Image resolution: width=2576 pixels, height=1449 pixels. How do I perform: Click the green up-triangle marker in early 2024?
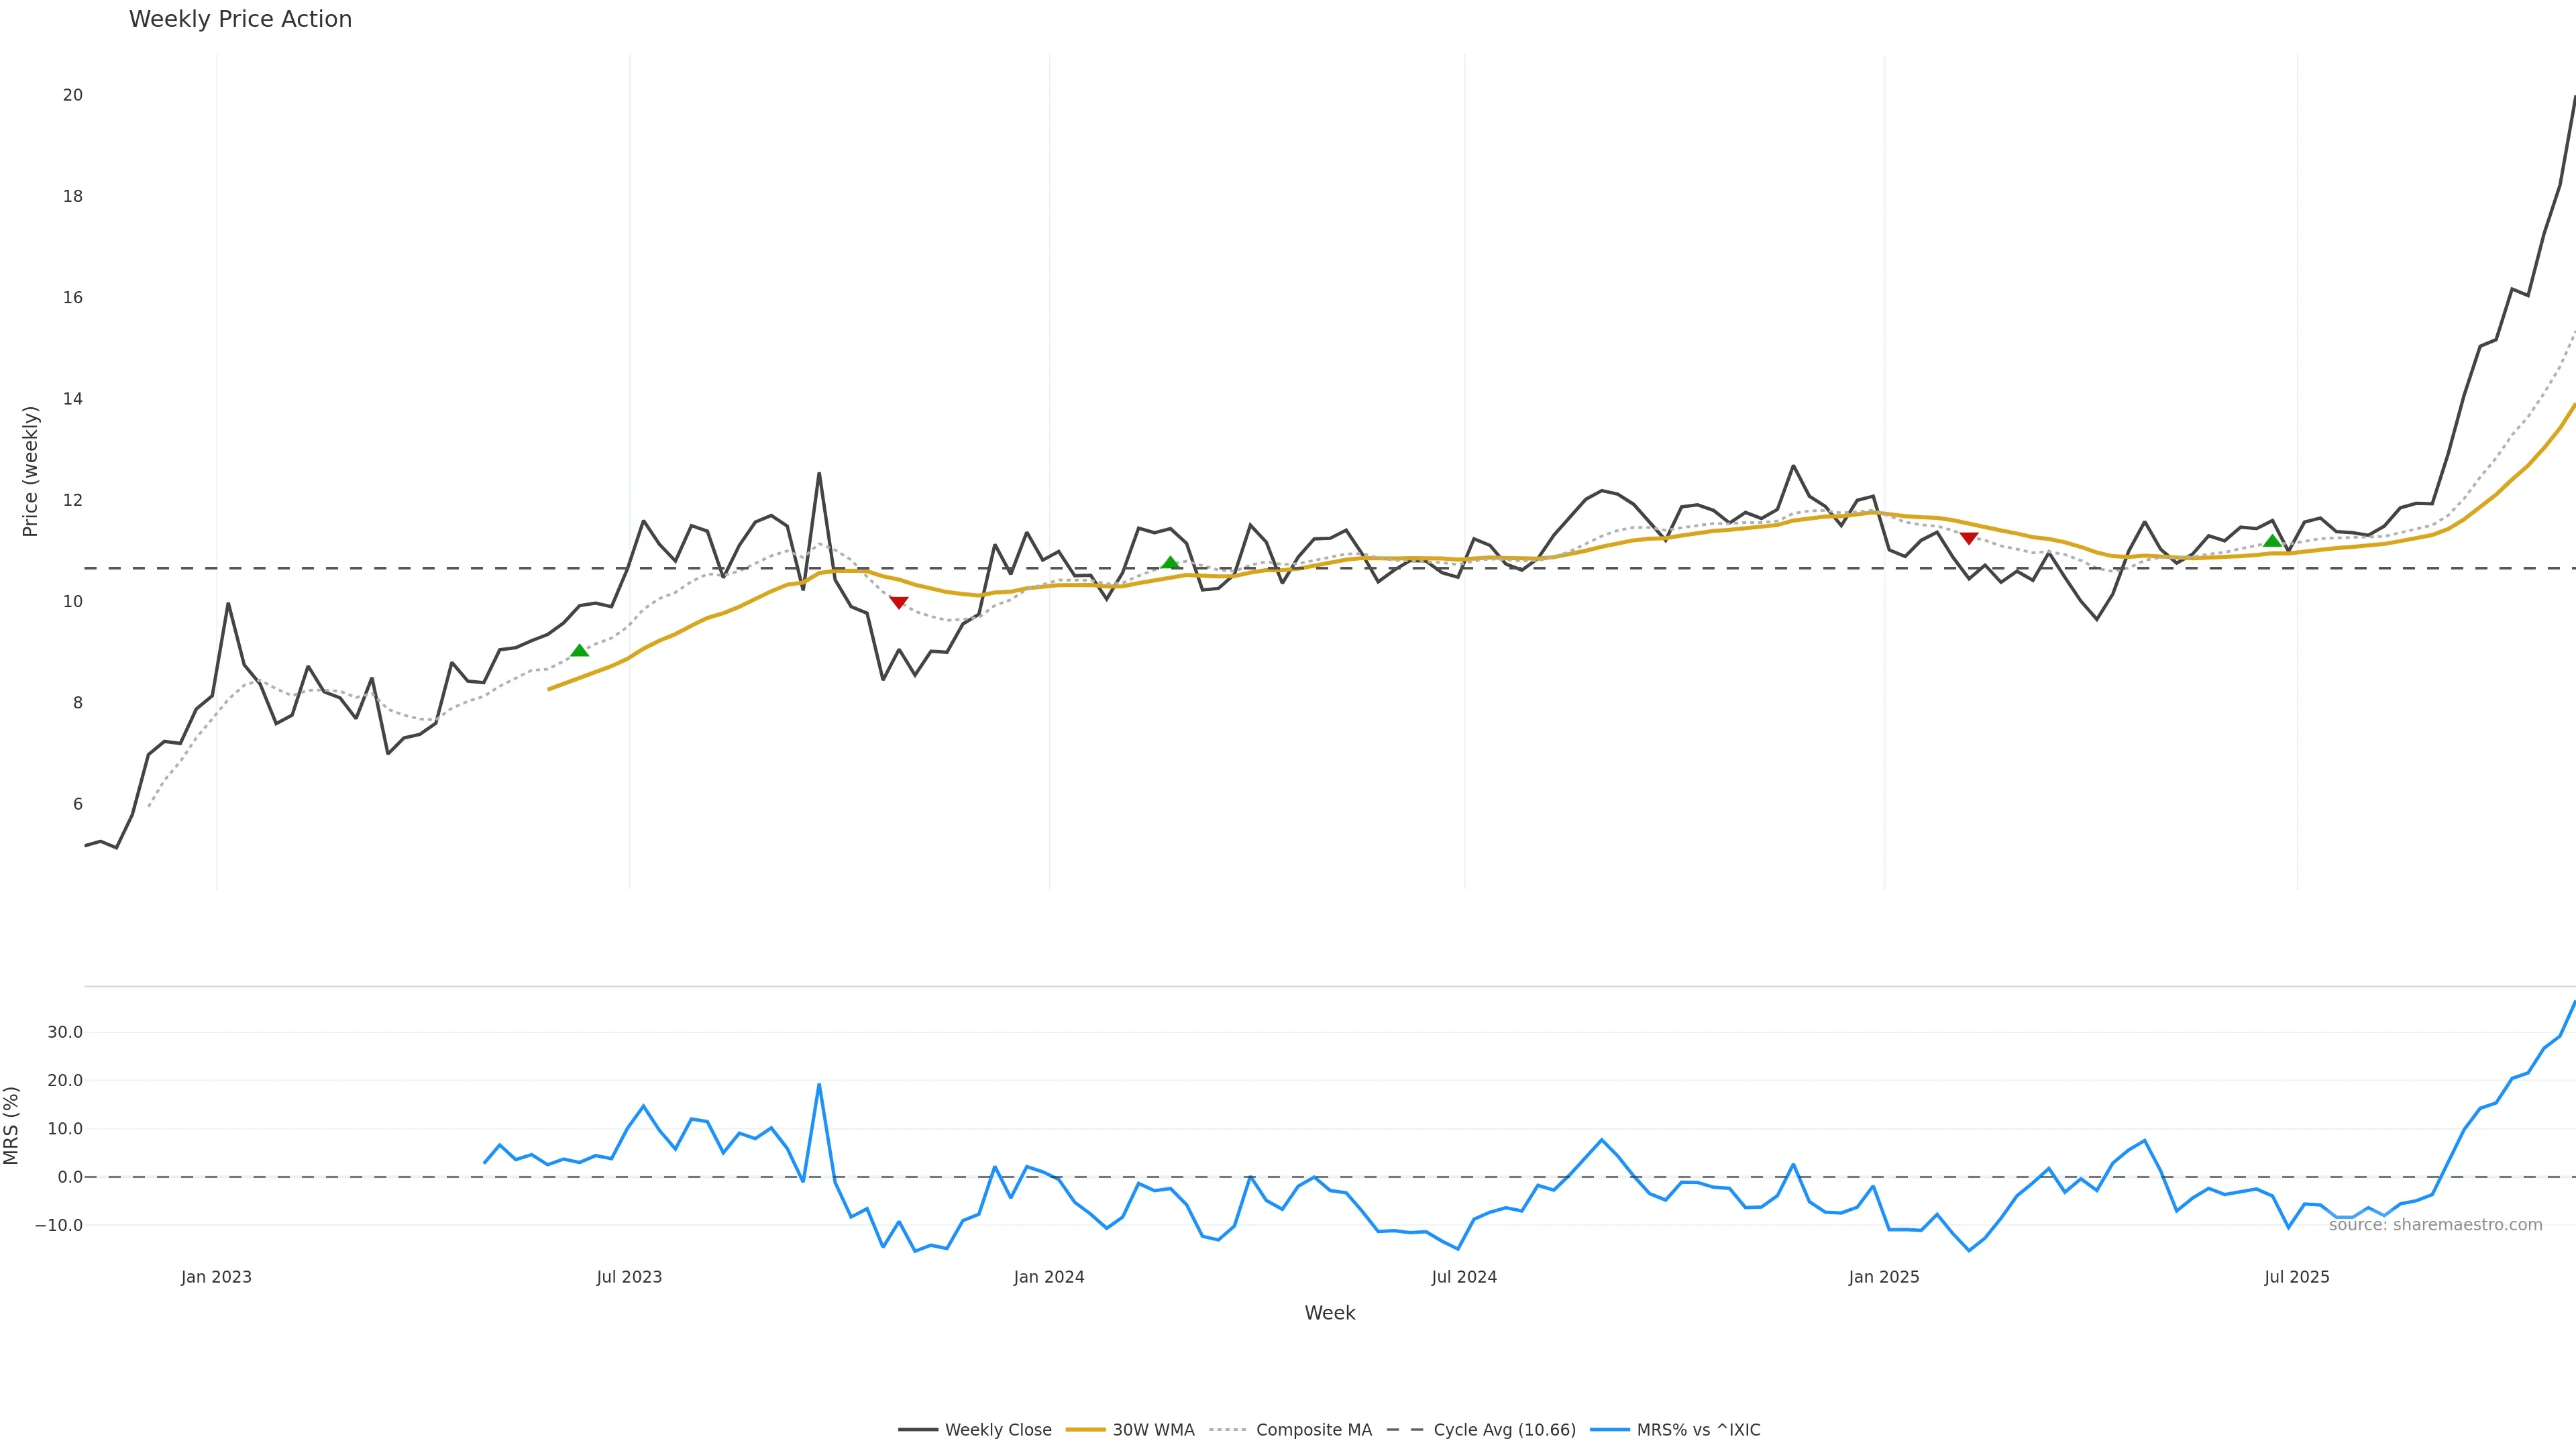tap(1170, 563)
